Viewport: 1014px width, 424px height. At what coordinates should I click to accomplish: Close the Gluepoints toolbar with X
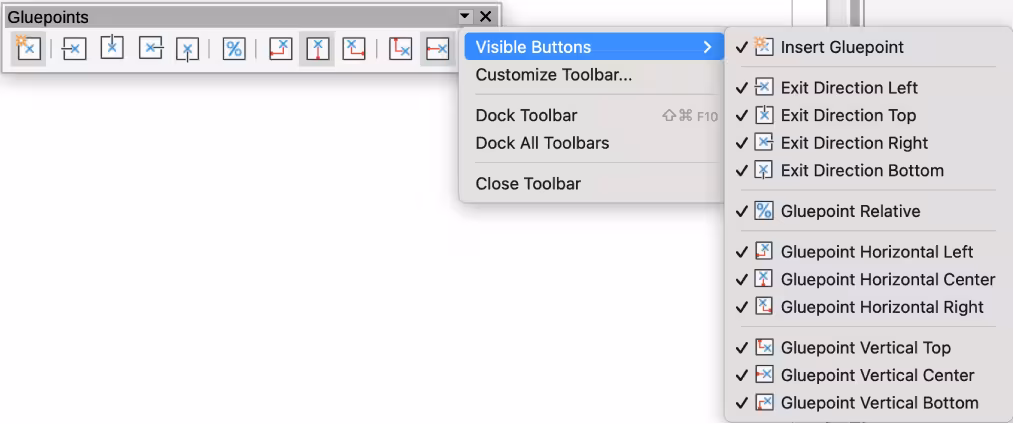click(x=486, y=17)
